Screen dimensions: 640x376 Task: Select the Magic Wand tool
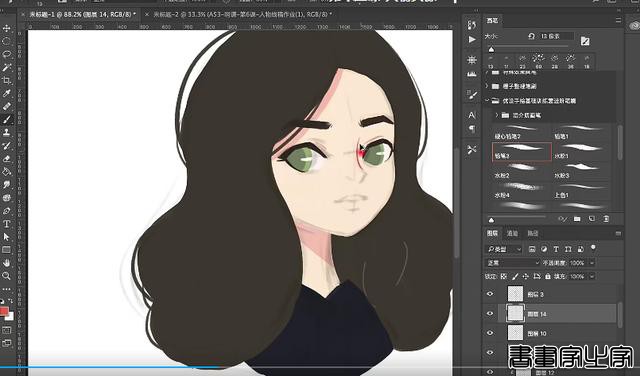[7, 67]
